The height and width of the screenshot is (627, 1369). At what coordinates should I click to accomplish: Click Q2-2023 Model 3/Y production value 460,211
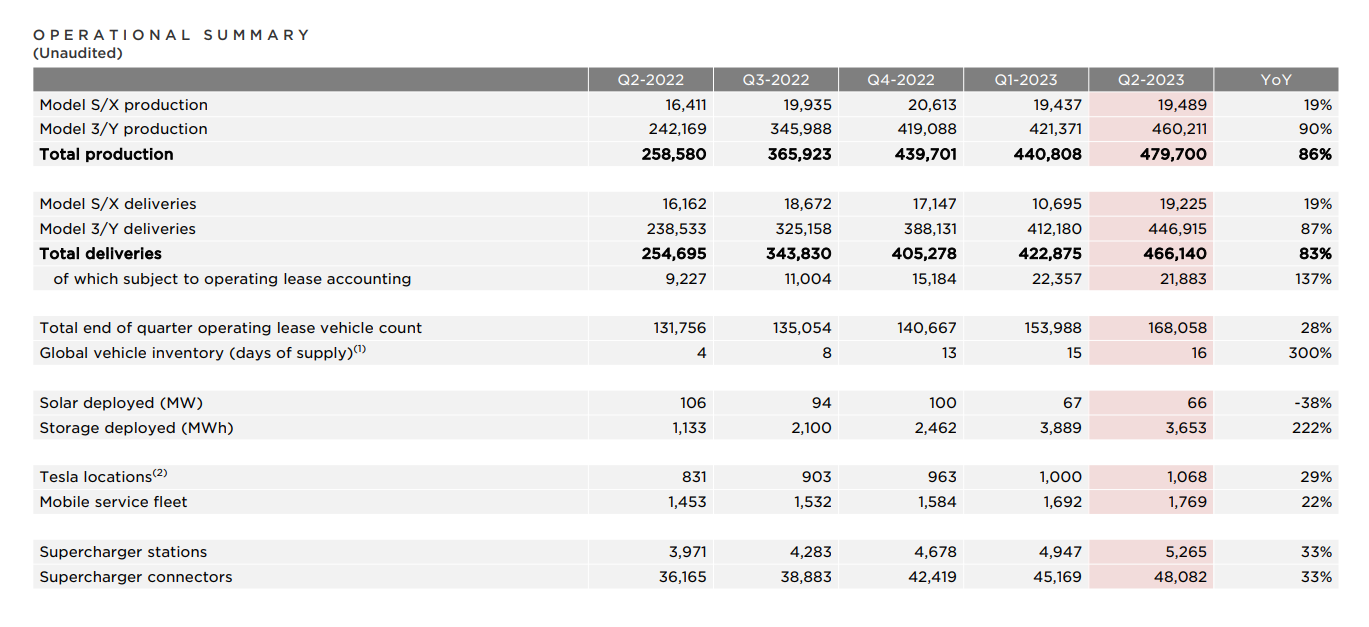[1178, 129]
